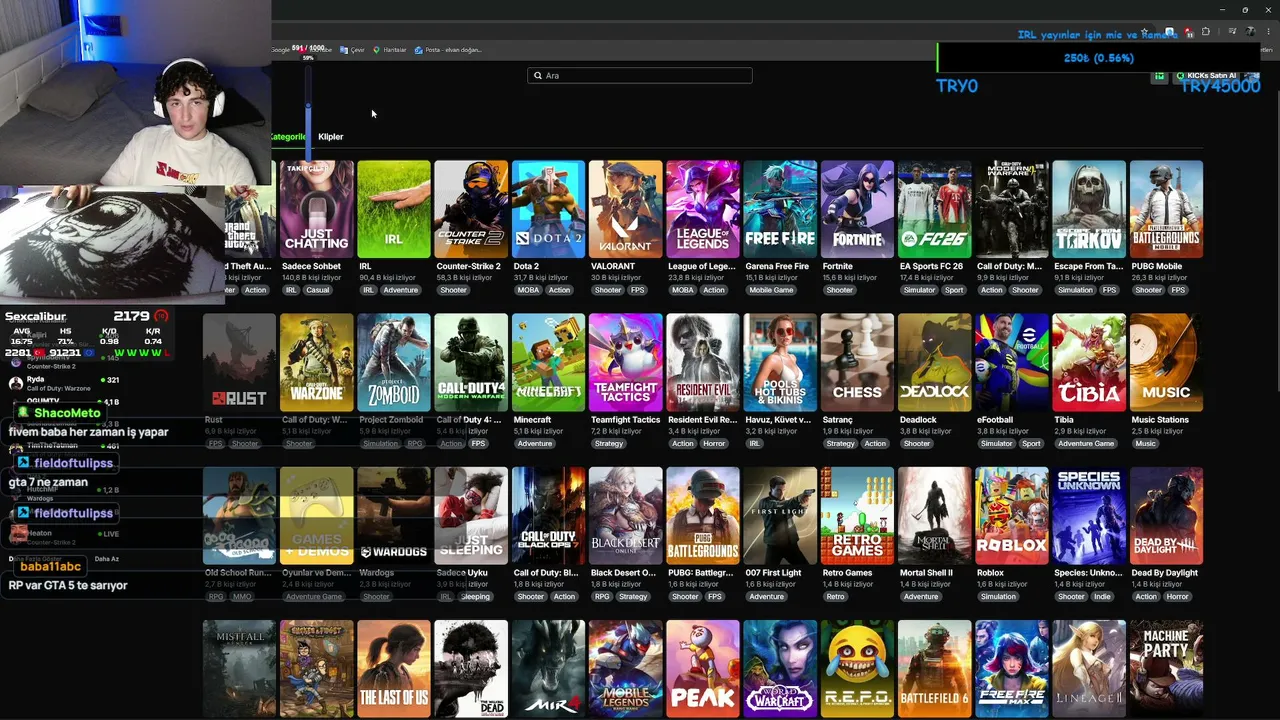The image size is (1280, 720).
Task: Select the Roblox category cover
Action: pyautogui.click(x=1012, y=516)
